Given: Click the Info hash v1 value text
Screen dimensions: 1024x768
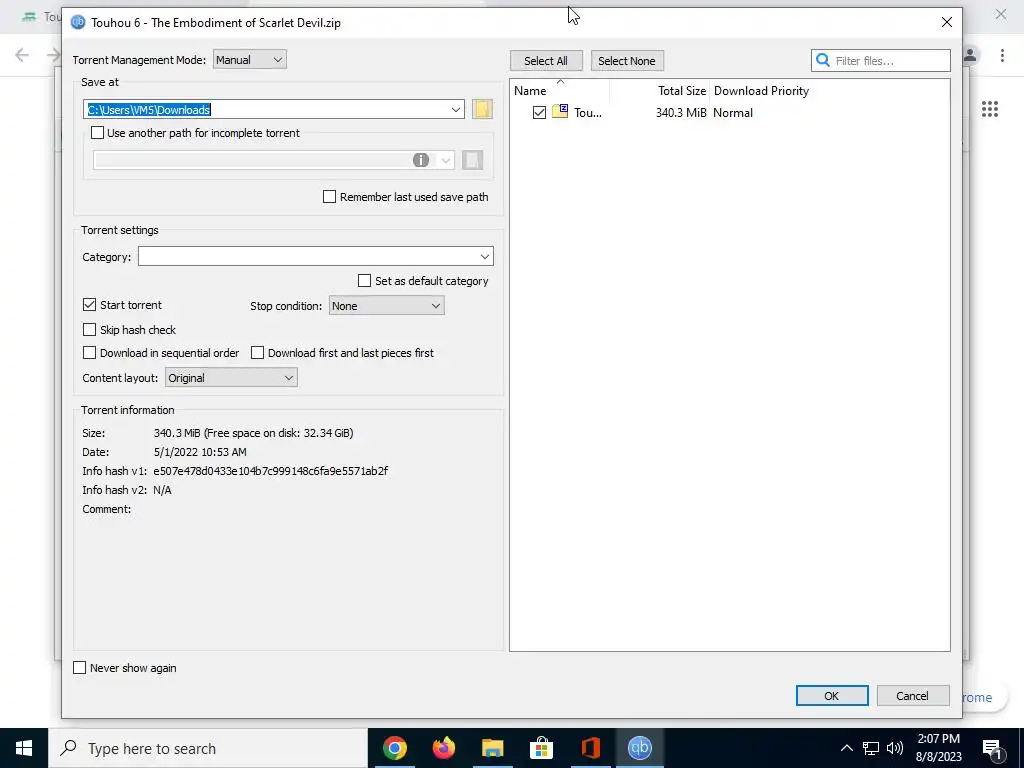Looking at the screenshot, I should [270, 470].
